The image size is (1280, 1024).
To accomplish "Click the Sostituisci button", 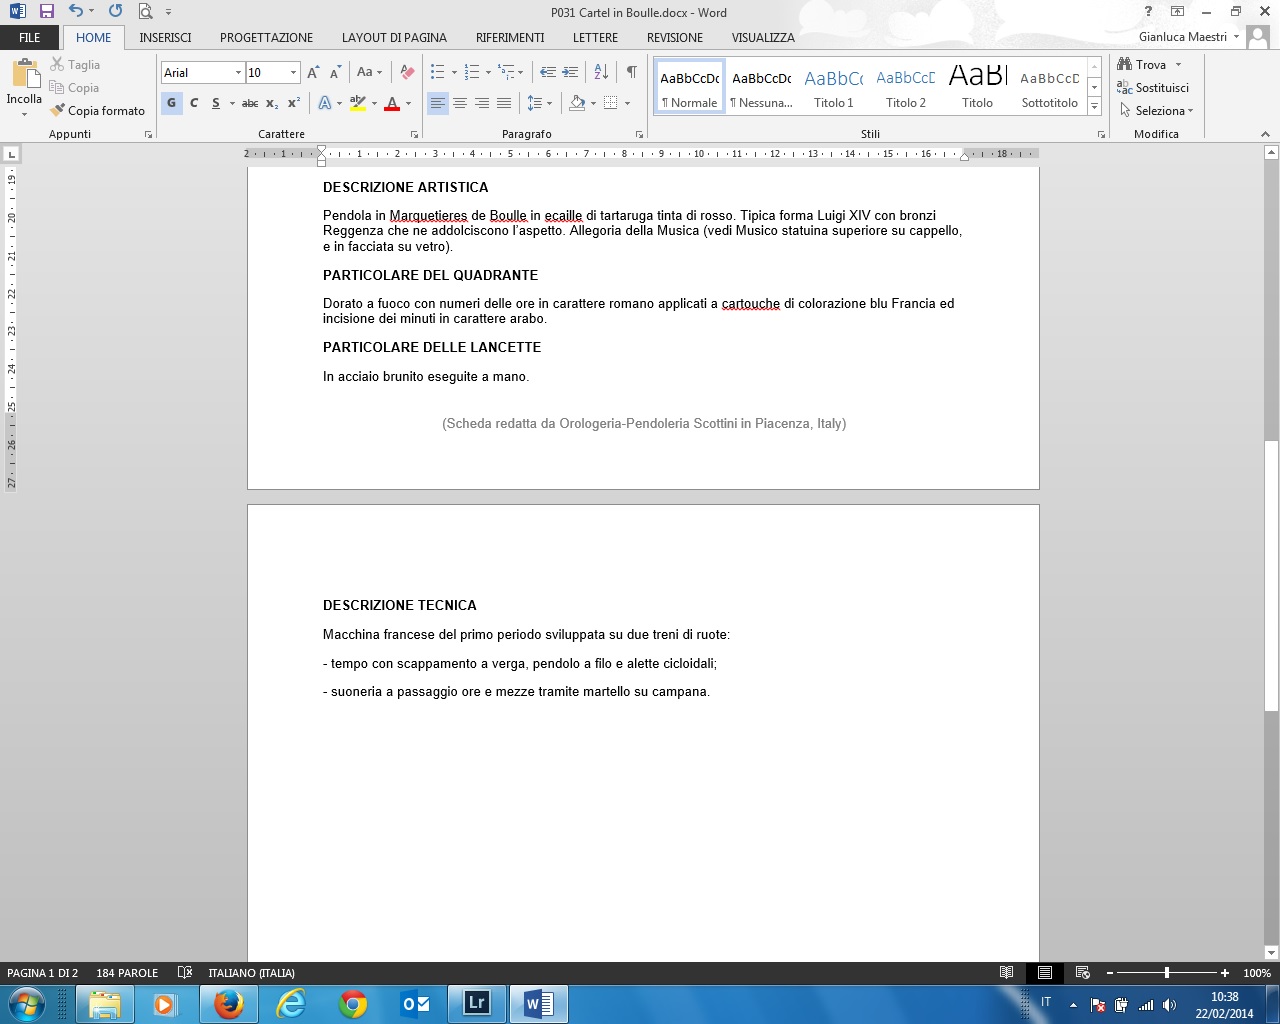I will click(1153, 88).
